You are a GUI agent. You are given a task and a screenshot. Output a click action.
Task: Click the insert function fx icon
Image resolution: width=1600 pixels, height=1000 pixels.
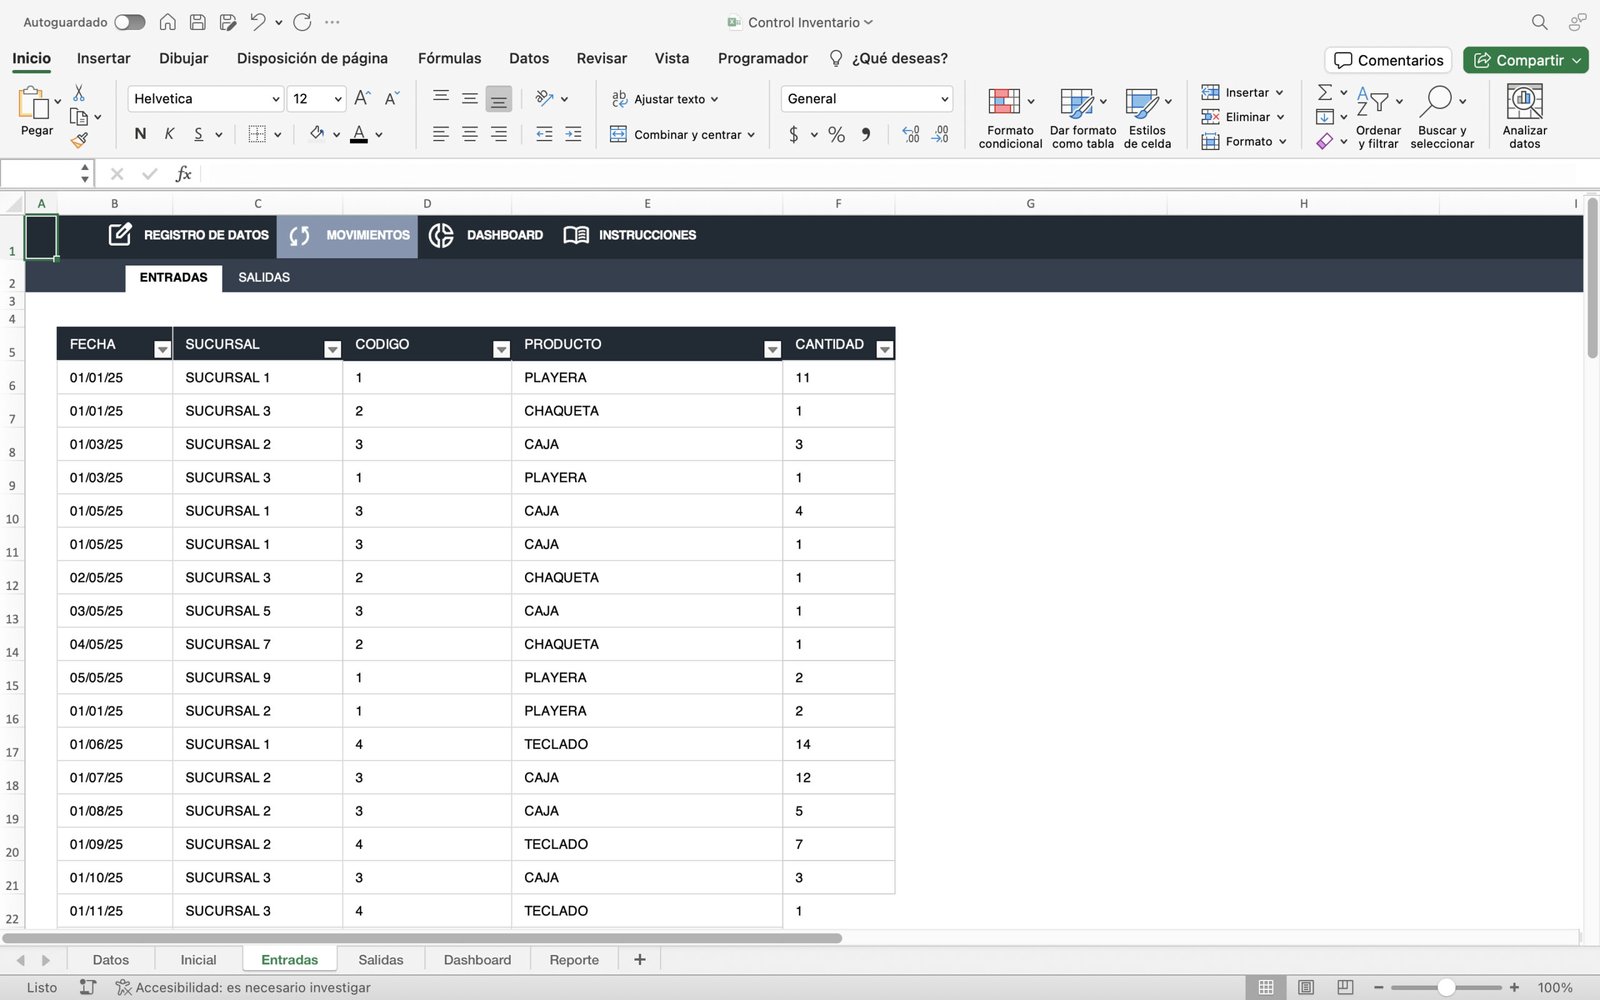pyautogui.click(x=183, y=174)
